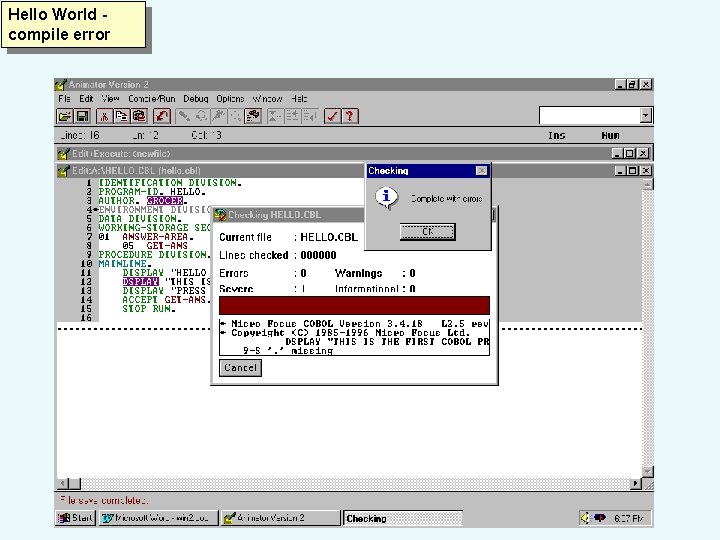
Task: Confirm the Checking popup with OK
Action: (x=428, y=232)
